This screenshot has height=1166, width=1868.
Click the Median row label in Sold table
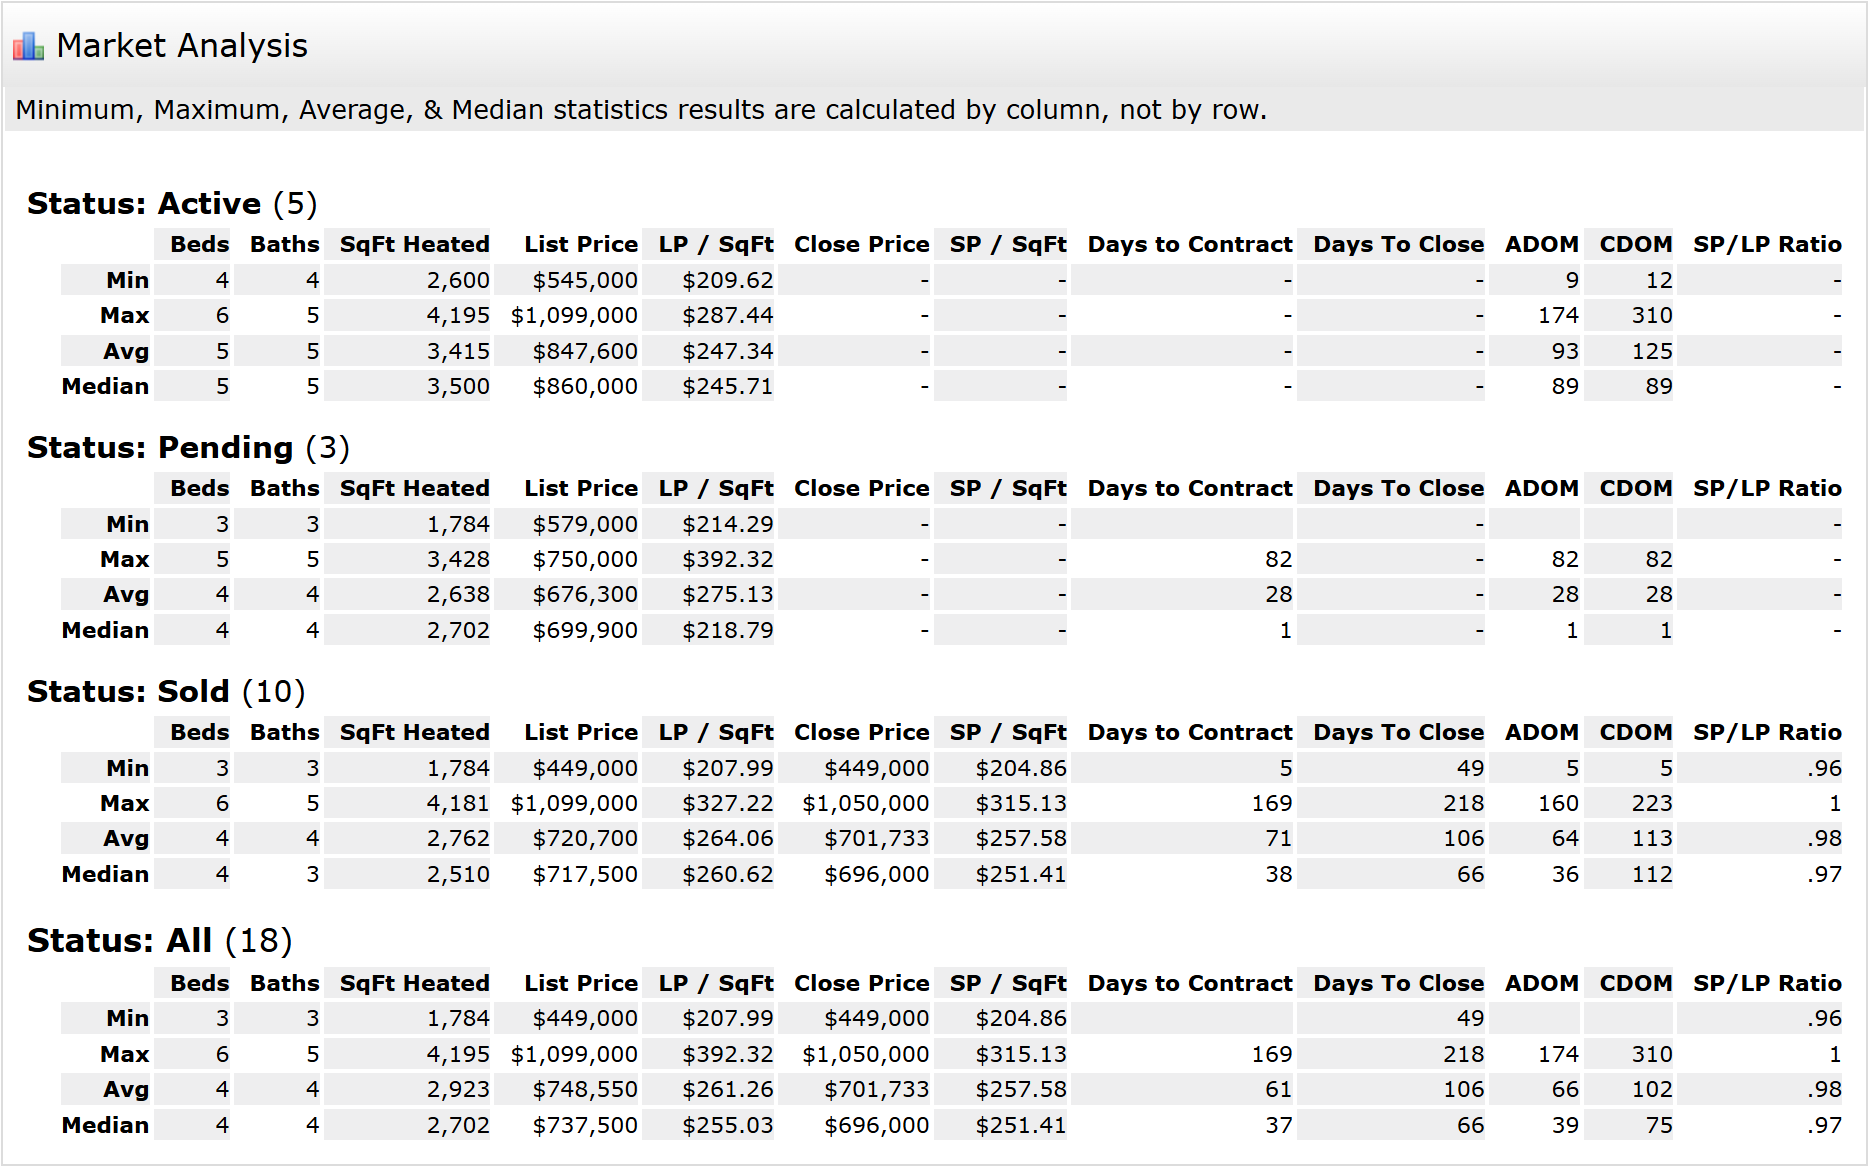point(105,874)
